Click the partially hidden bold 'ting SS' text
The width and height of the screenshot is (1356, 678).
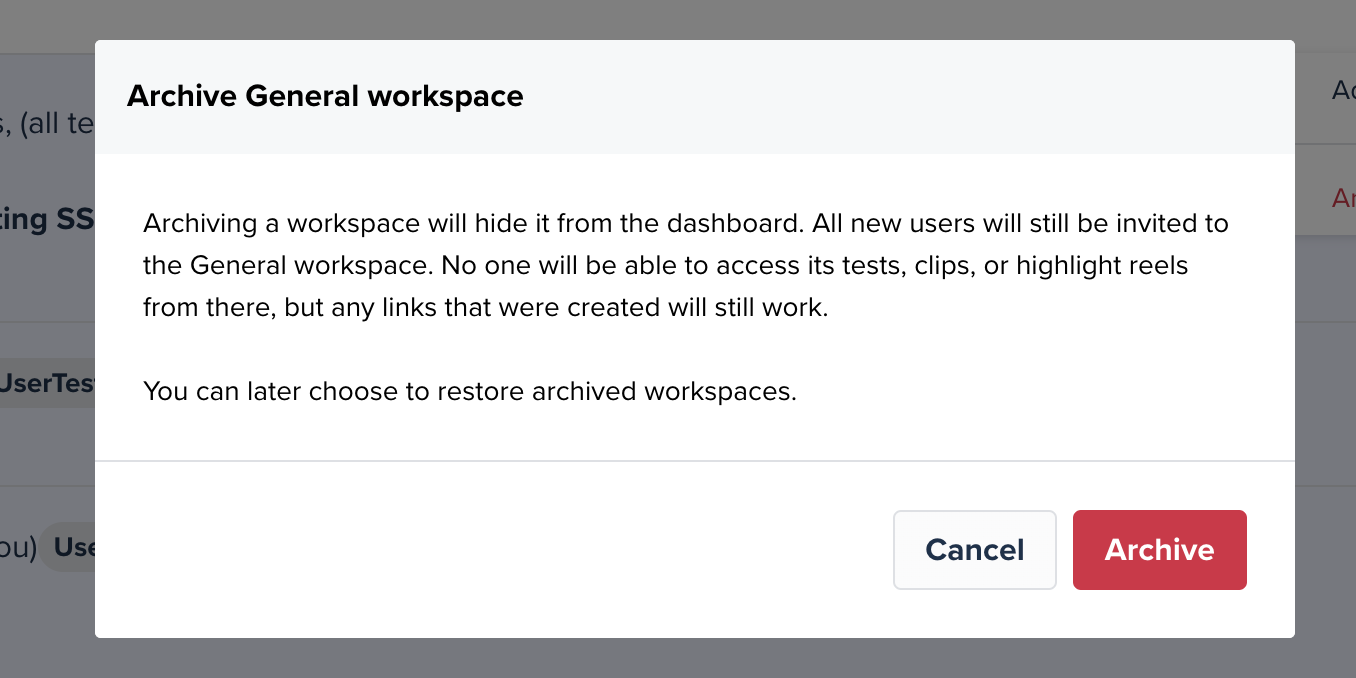pos(47,219)
